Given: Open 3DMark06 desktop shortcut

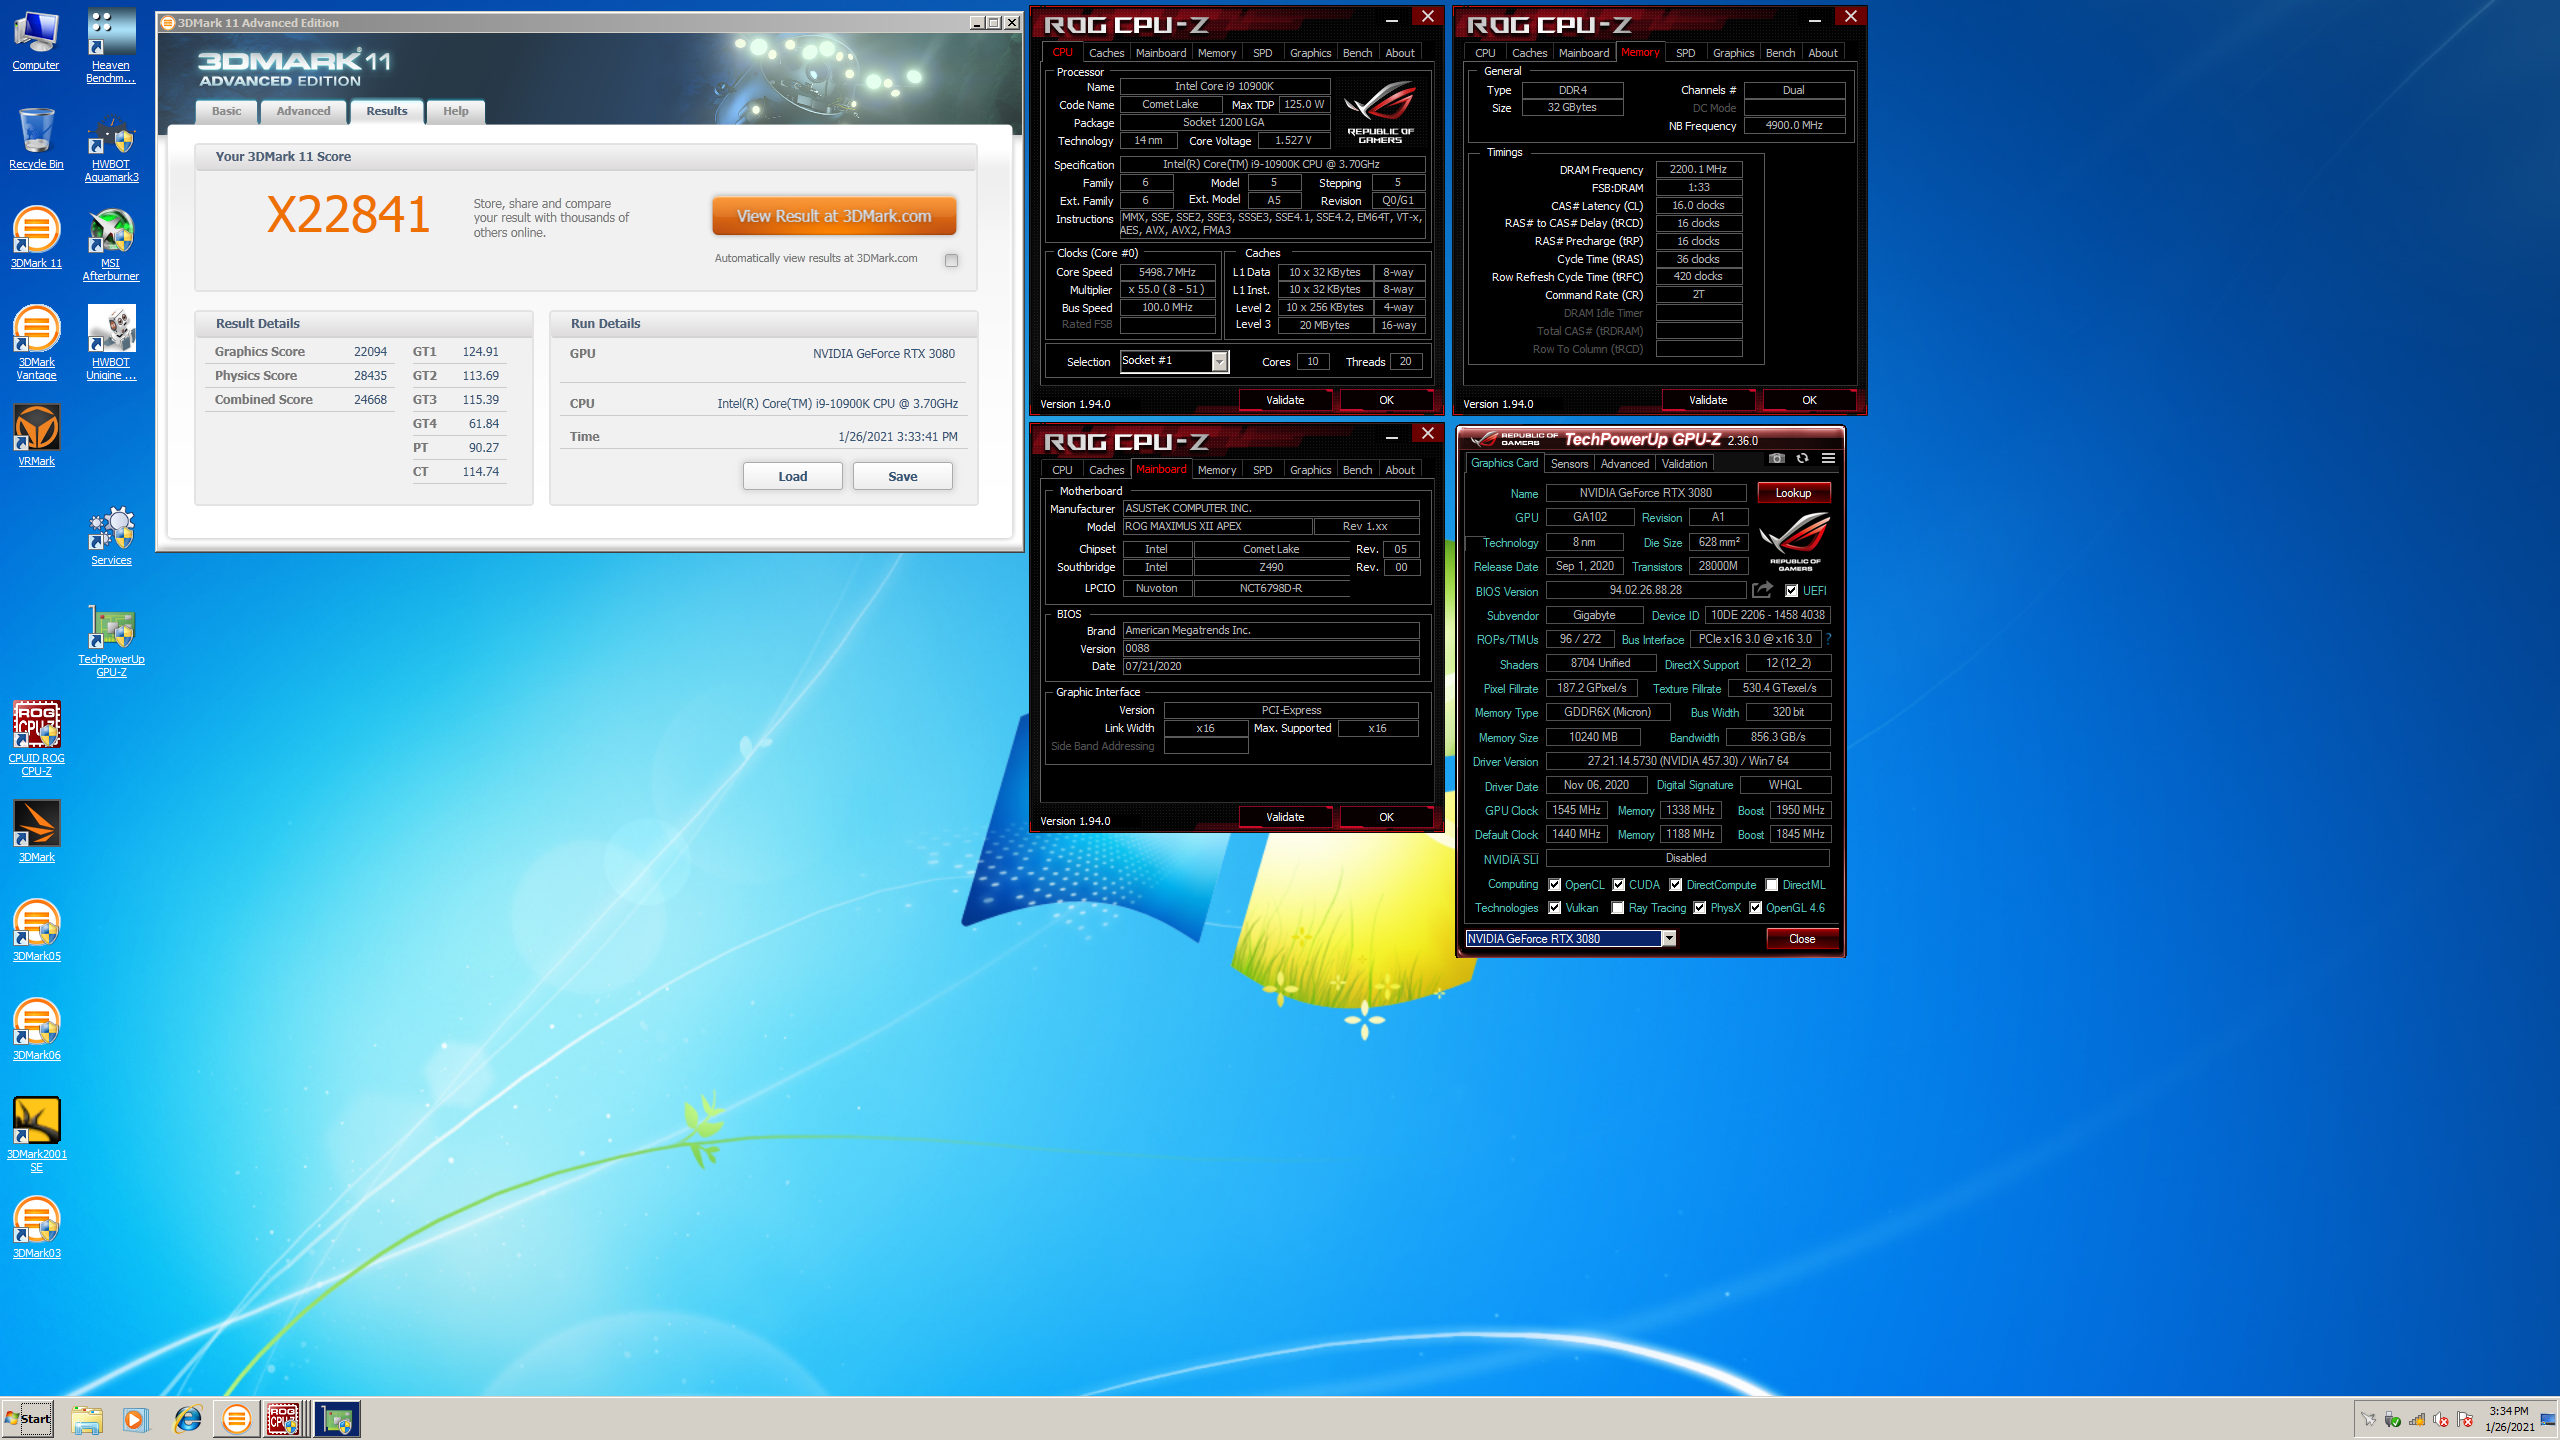Looking at the screenshot, I should pos(36,1030).
